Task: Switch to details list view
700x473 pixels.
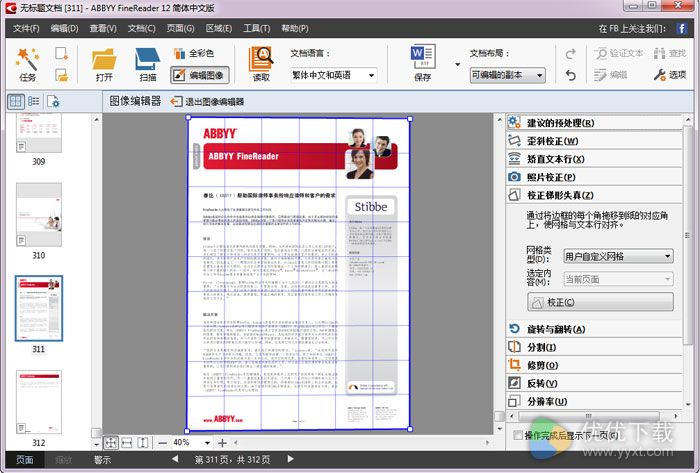Action: pos(33,101)
